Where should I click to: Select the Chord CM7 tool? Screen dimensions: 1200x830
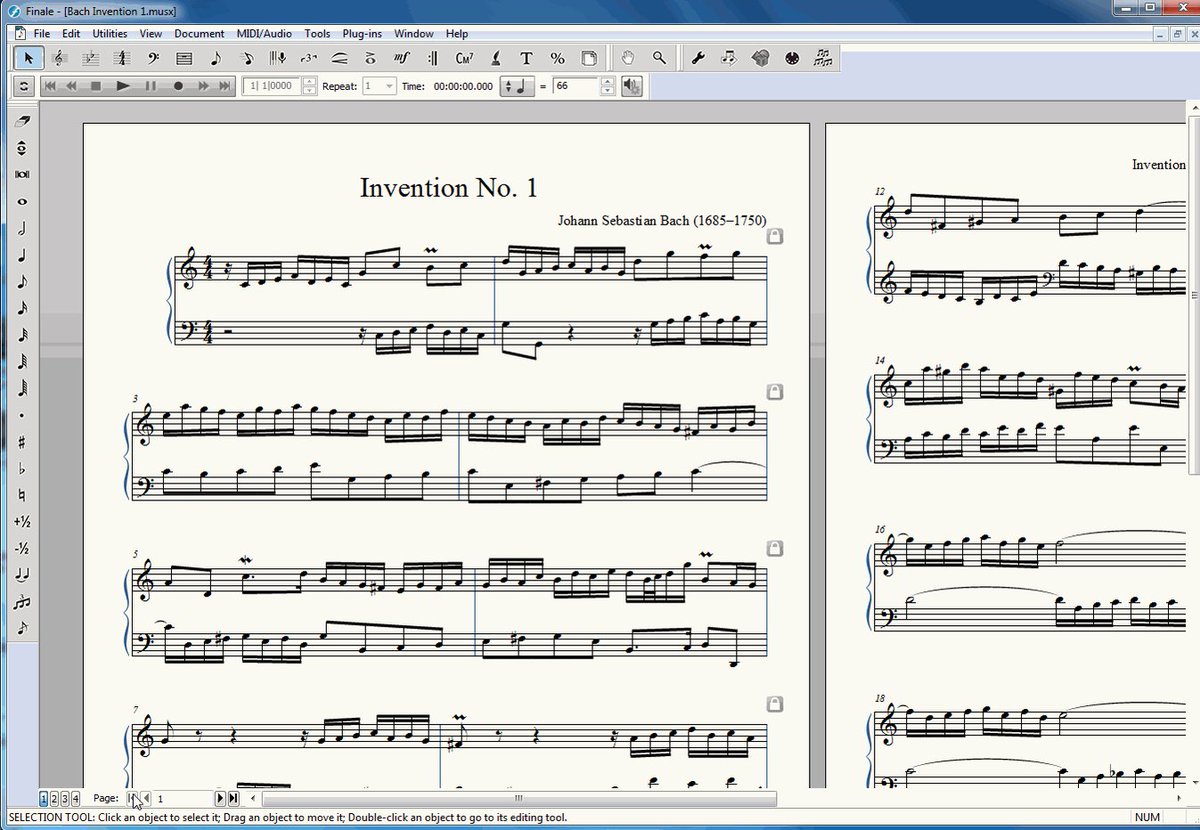(464, 58)
